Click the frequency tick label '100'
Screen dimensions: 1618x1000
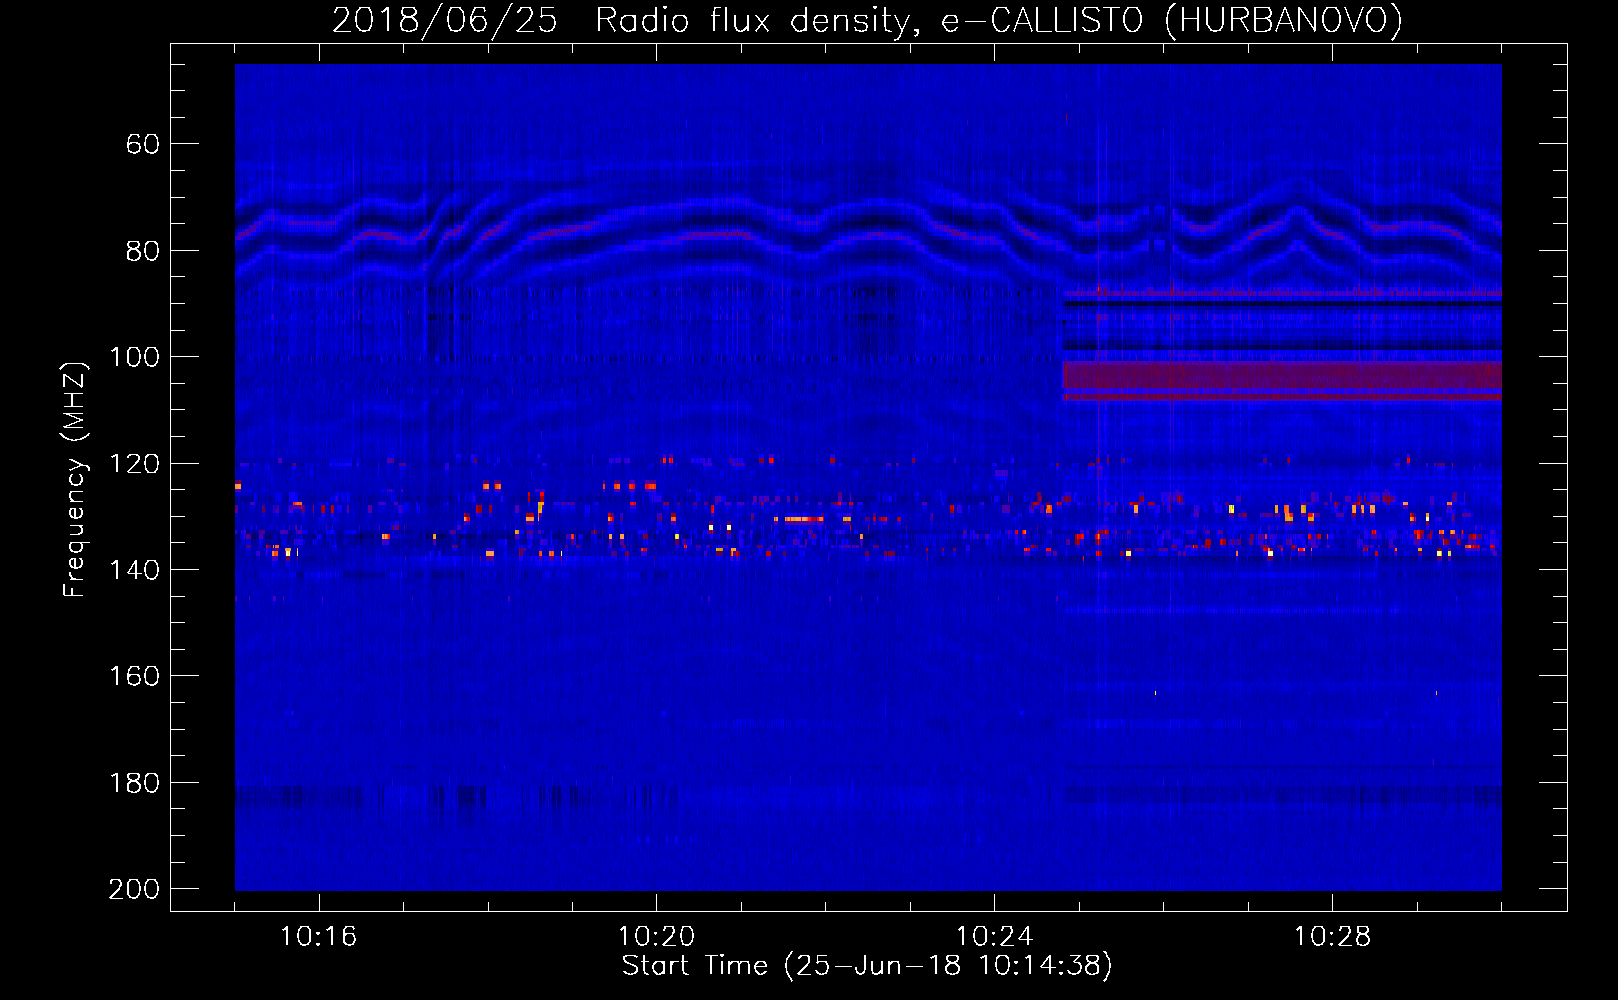134,357
